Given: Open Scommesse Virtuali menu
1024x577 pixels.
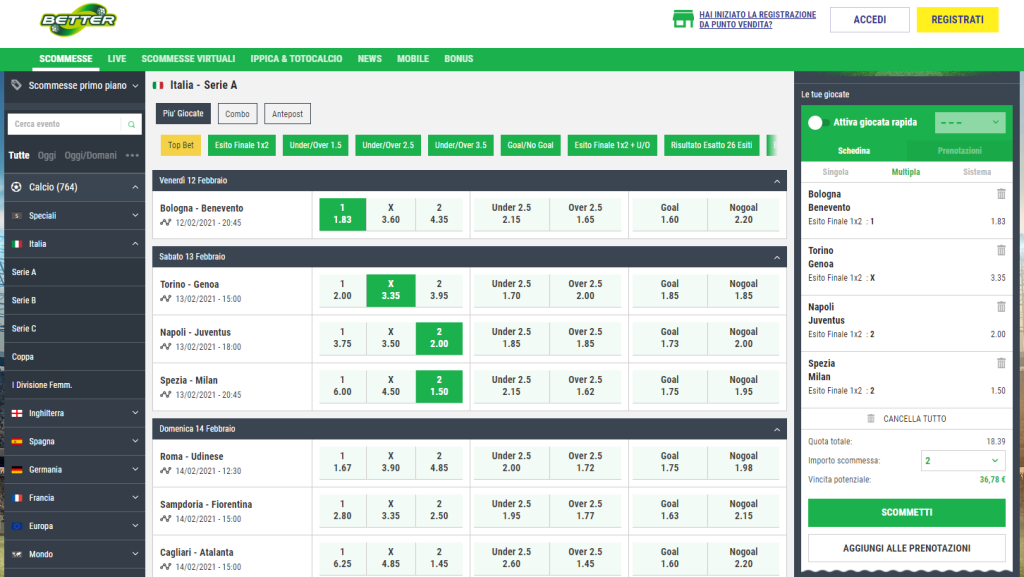Looking at the screenshot, I should pos(188,59).
